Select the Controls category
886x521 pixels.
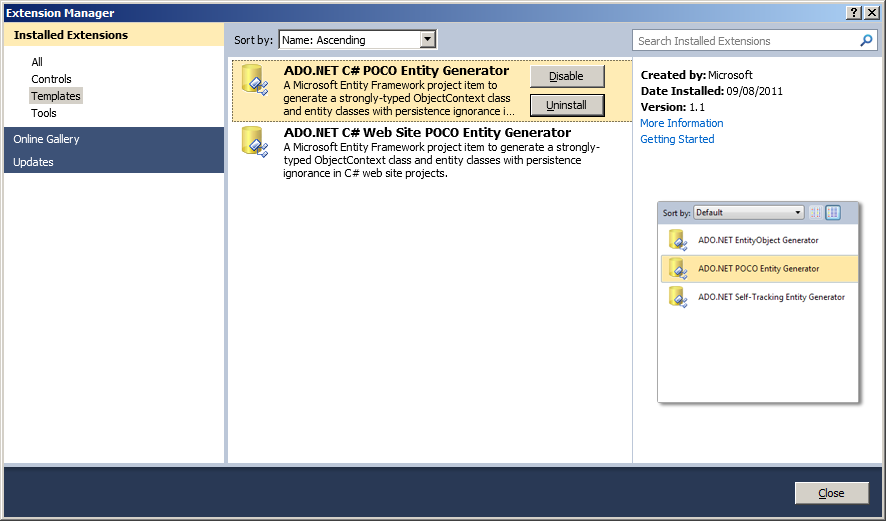(x=51, y=79)
